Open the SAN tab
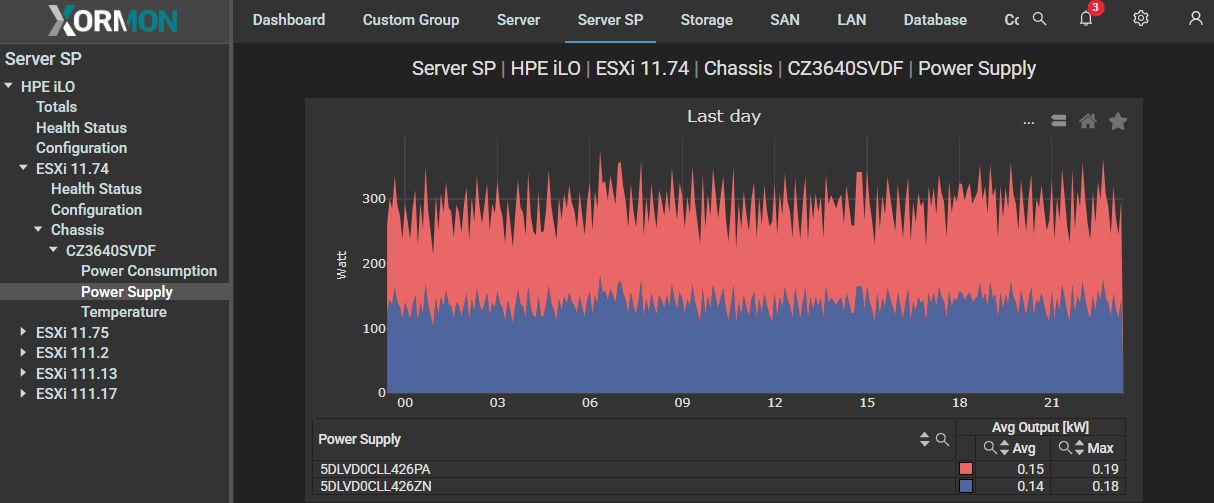The width and height of the screenshot is (1214, 503). click(785, 20)
